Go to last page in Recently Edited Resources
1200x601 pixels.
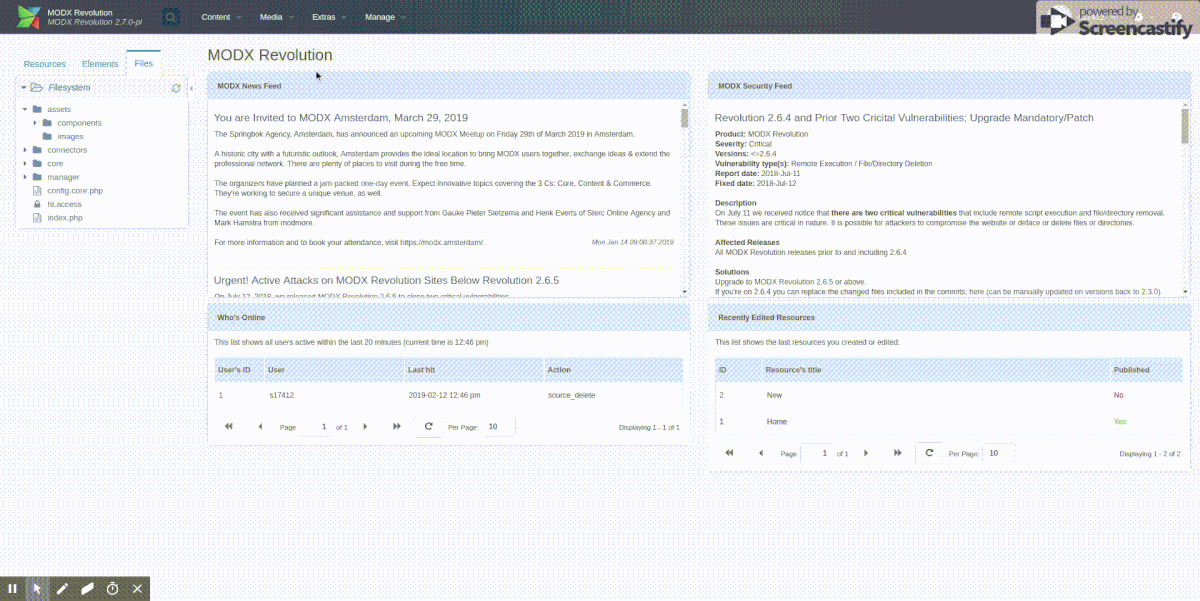898,453
